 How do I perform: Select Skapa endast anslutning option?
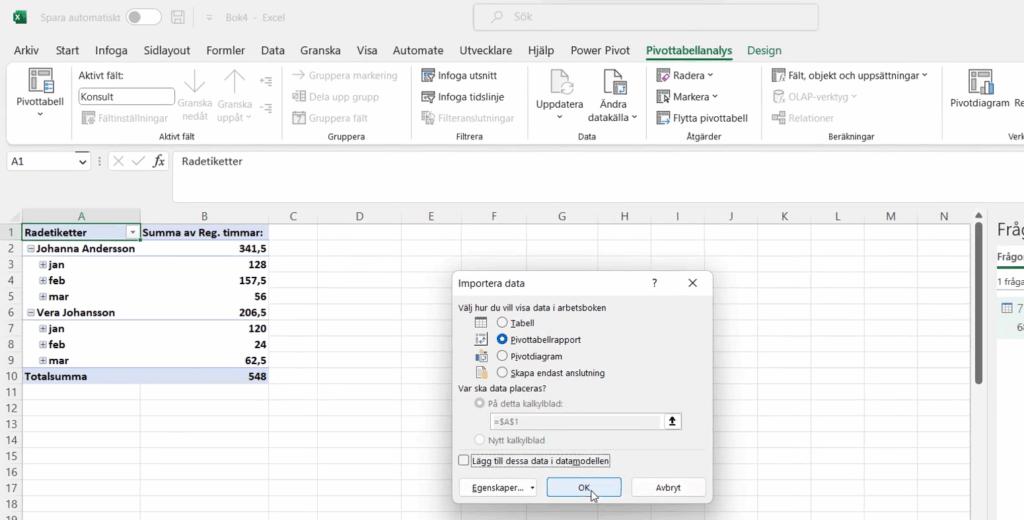coord(503,373)
